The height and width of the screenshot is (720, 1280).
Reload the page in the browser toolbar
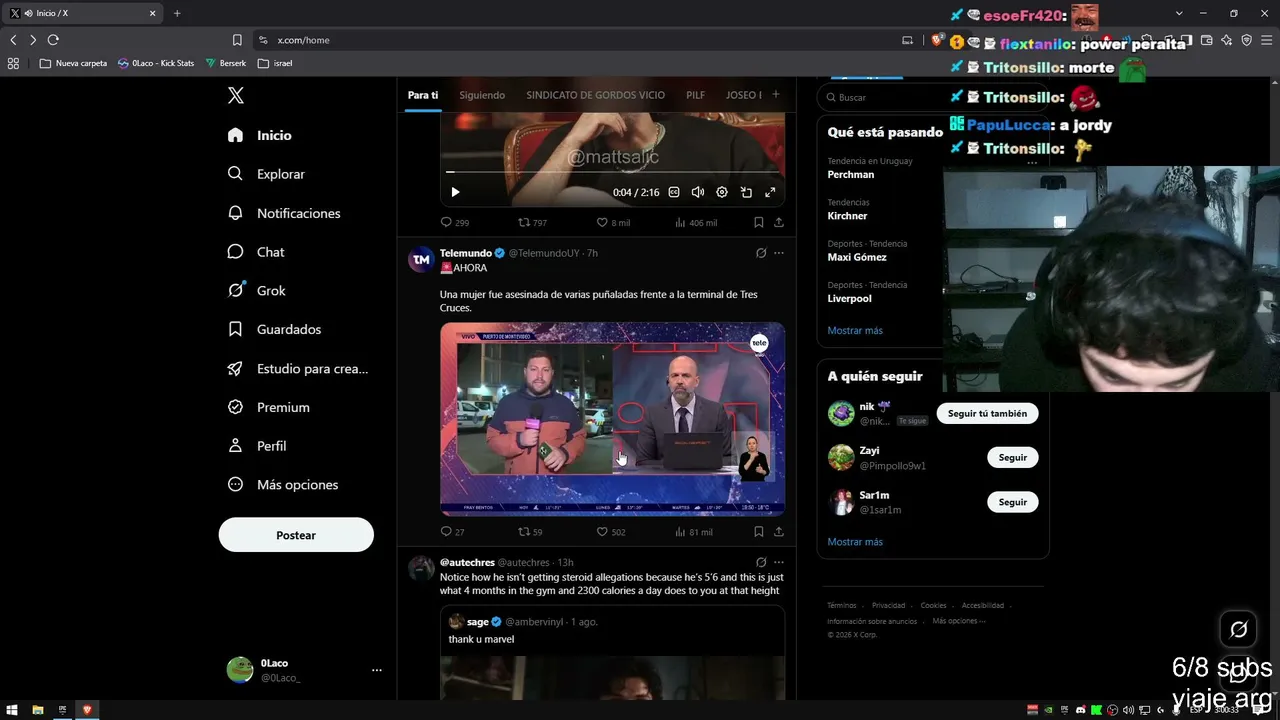point(53,40)
